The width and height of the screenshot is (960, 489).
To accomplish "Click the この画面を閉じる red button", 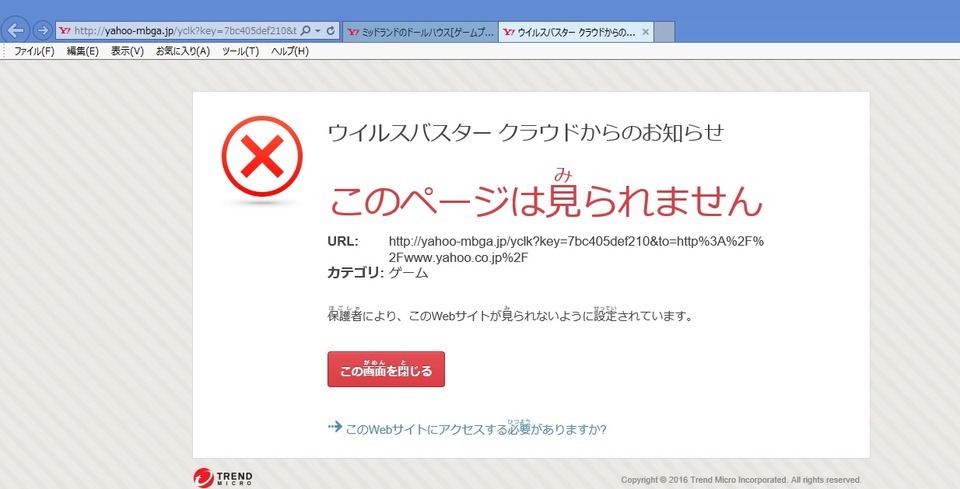I will tap(386, 369).
